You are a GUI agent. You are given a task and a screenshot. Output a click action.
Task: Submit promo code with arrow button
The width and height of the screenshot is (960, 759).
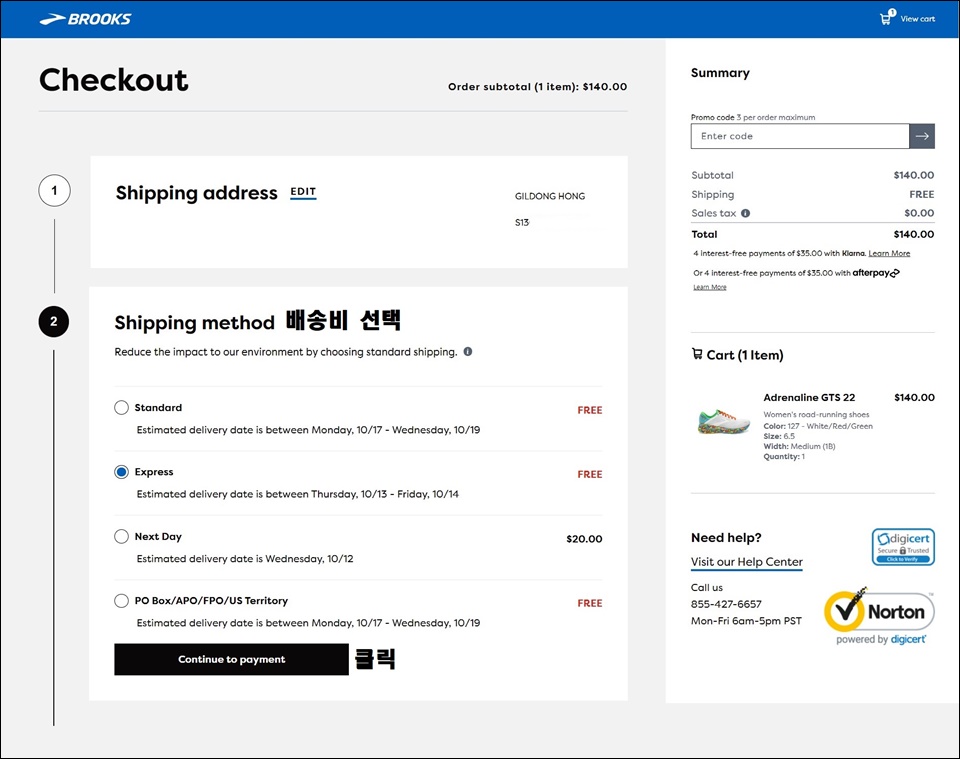pyautogui.click(x=922, y=136)
